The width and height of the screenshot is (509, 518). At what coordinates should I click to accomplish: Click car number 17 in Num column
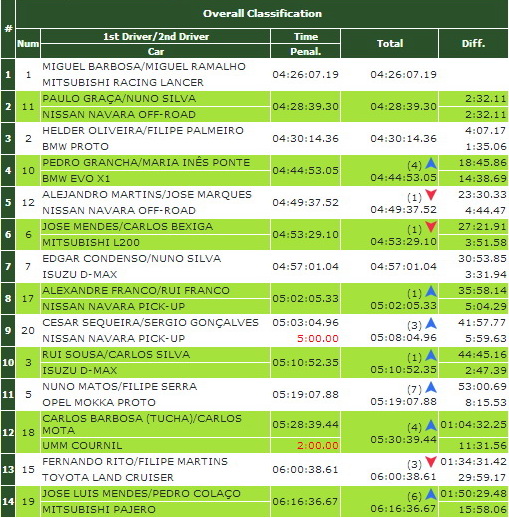(28, 298)
